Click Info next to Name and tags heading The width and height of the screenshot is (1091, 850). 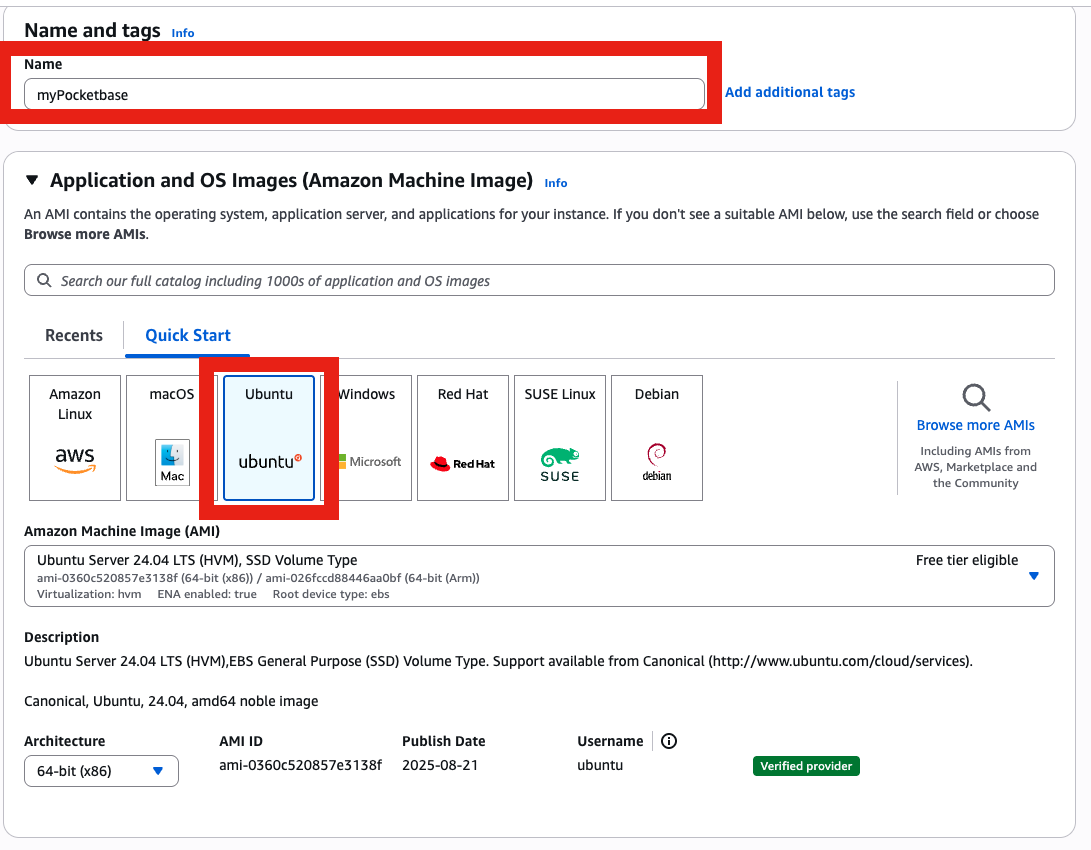pos(183,32)
